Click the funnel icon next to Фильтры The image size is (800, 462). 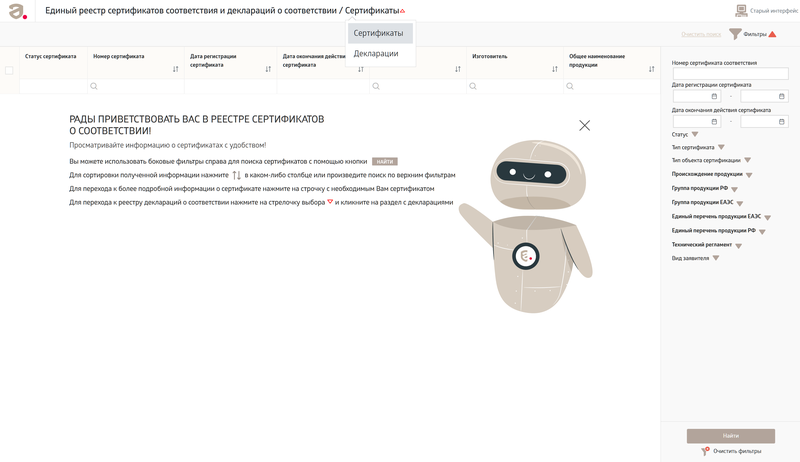pos(735,34)
